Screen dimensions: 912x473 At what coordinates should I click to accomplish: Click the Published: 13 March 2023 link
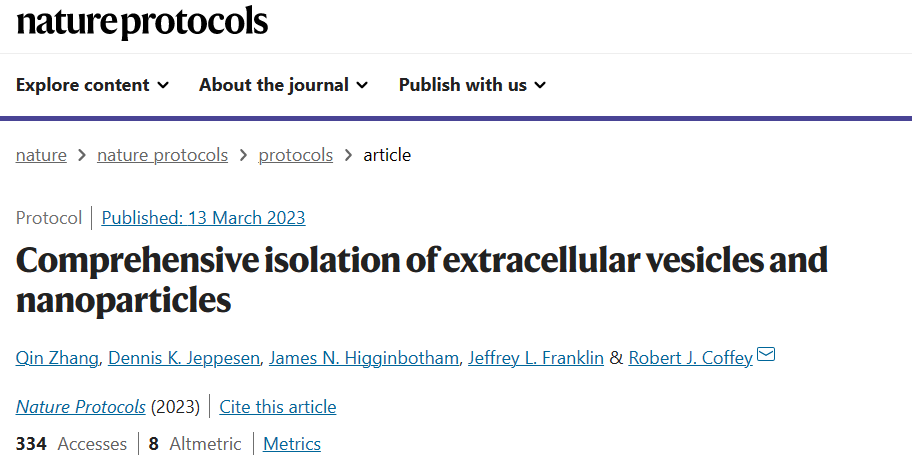coord(203,218)
